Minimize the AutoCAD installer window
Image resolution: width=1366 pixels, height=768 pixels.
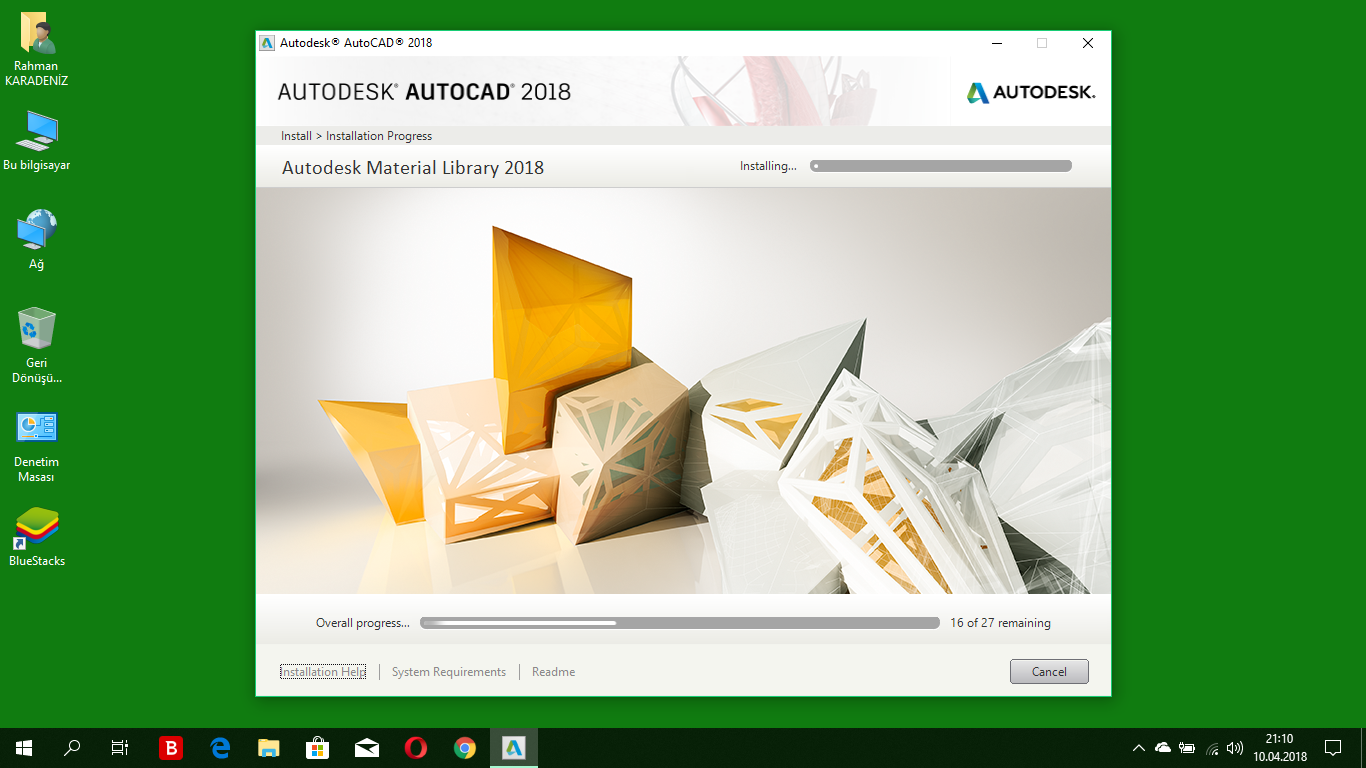[997, 43]
